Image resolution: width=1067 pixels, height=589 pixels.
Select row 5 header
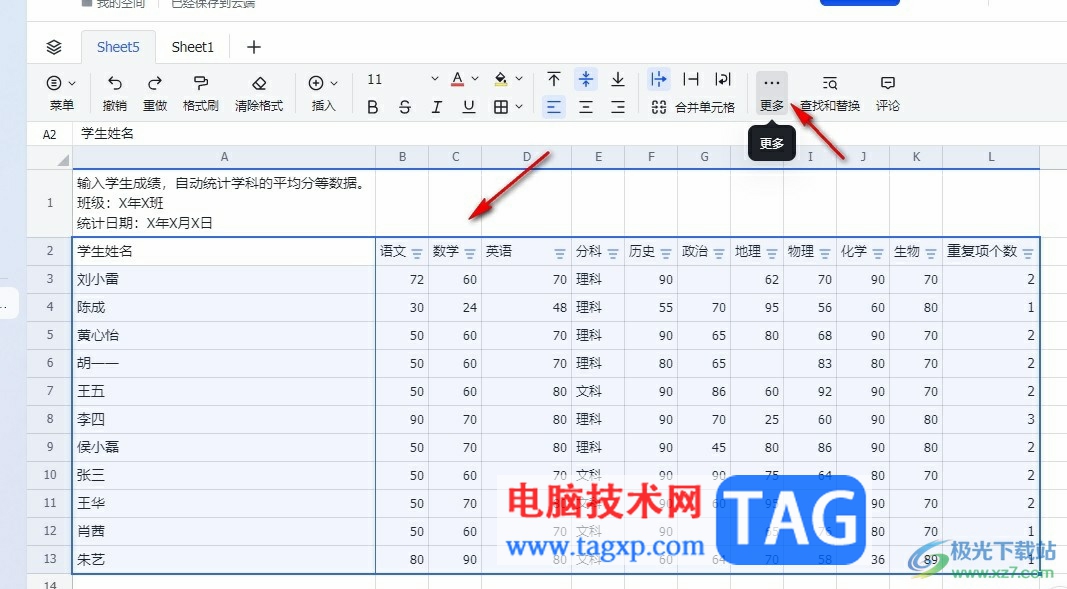50,335
